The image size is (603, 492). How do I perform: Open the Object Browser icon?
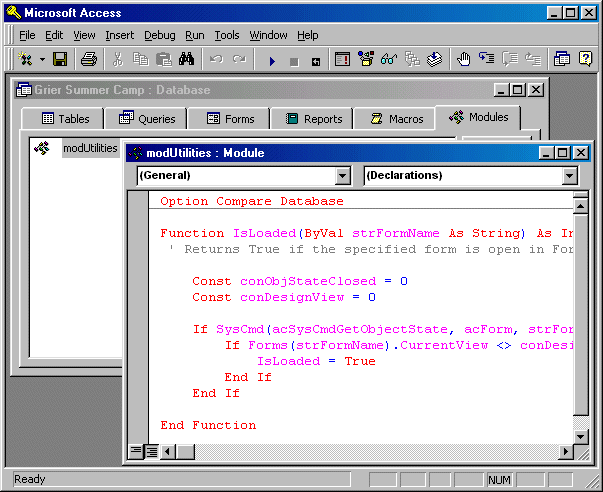click(366, 59)
